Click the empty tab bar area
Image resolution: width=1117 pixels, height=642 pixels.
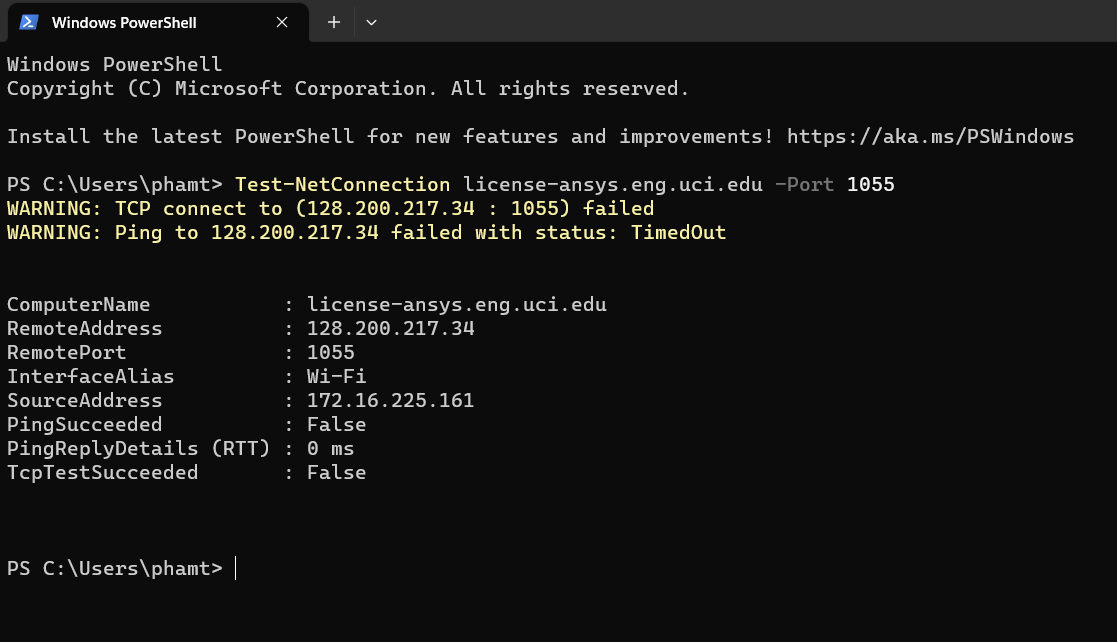(x=748, y=21)
